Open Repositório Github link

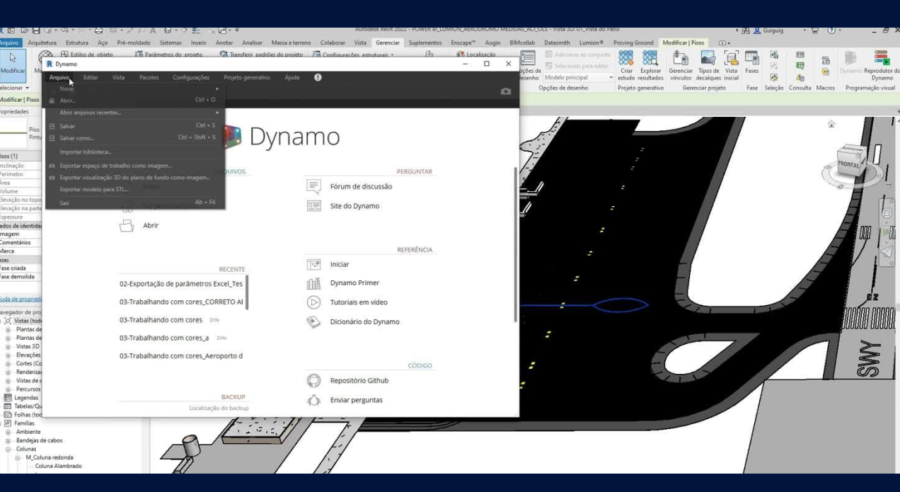(359, 381)
